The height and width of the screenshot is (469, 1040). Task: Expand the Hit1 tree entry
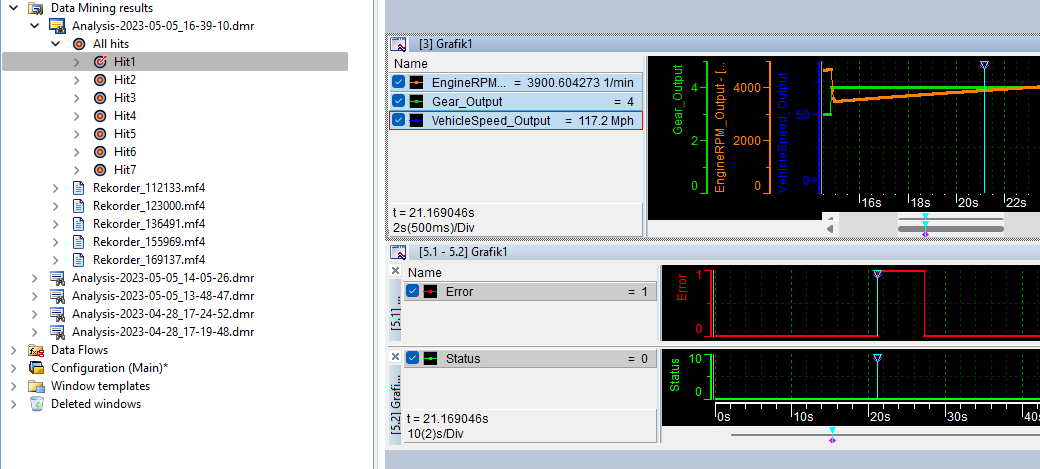[x=78, y=62]
